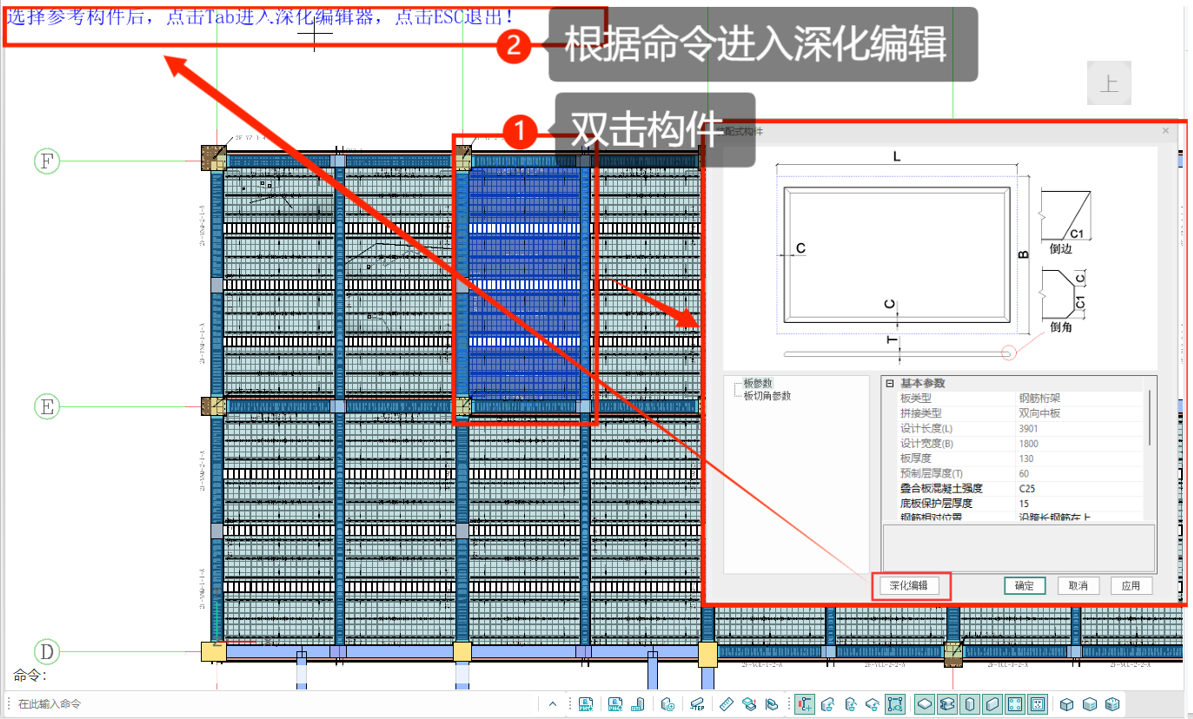Collapse the 基本参数 property group
This screenshot has height=719, width=1193.
click(889, 383)
